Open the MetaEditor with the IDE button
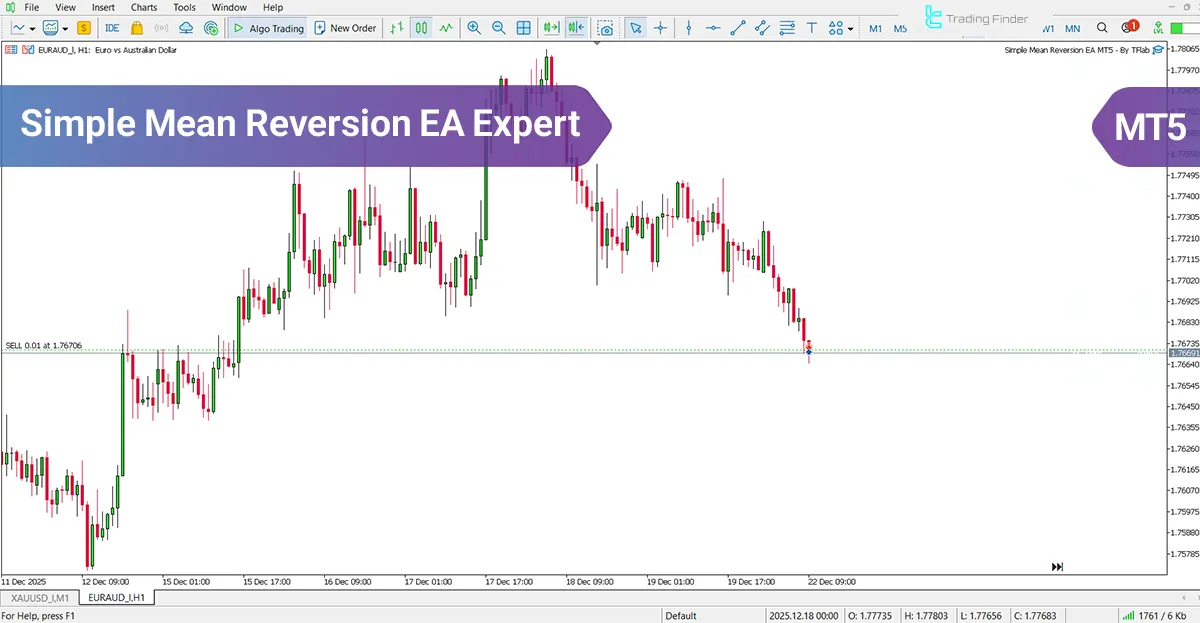Screen dimensions: 1200x623 pos(112,28)
